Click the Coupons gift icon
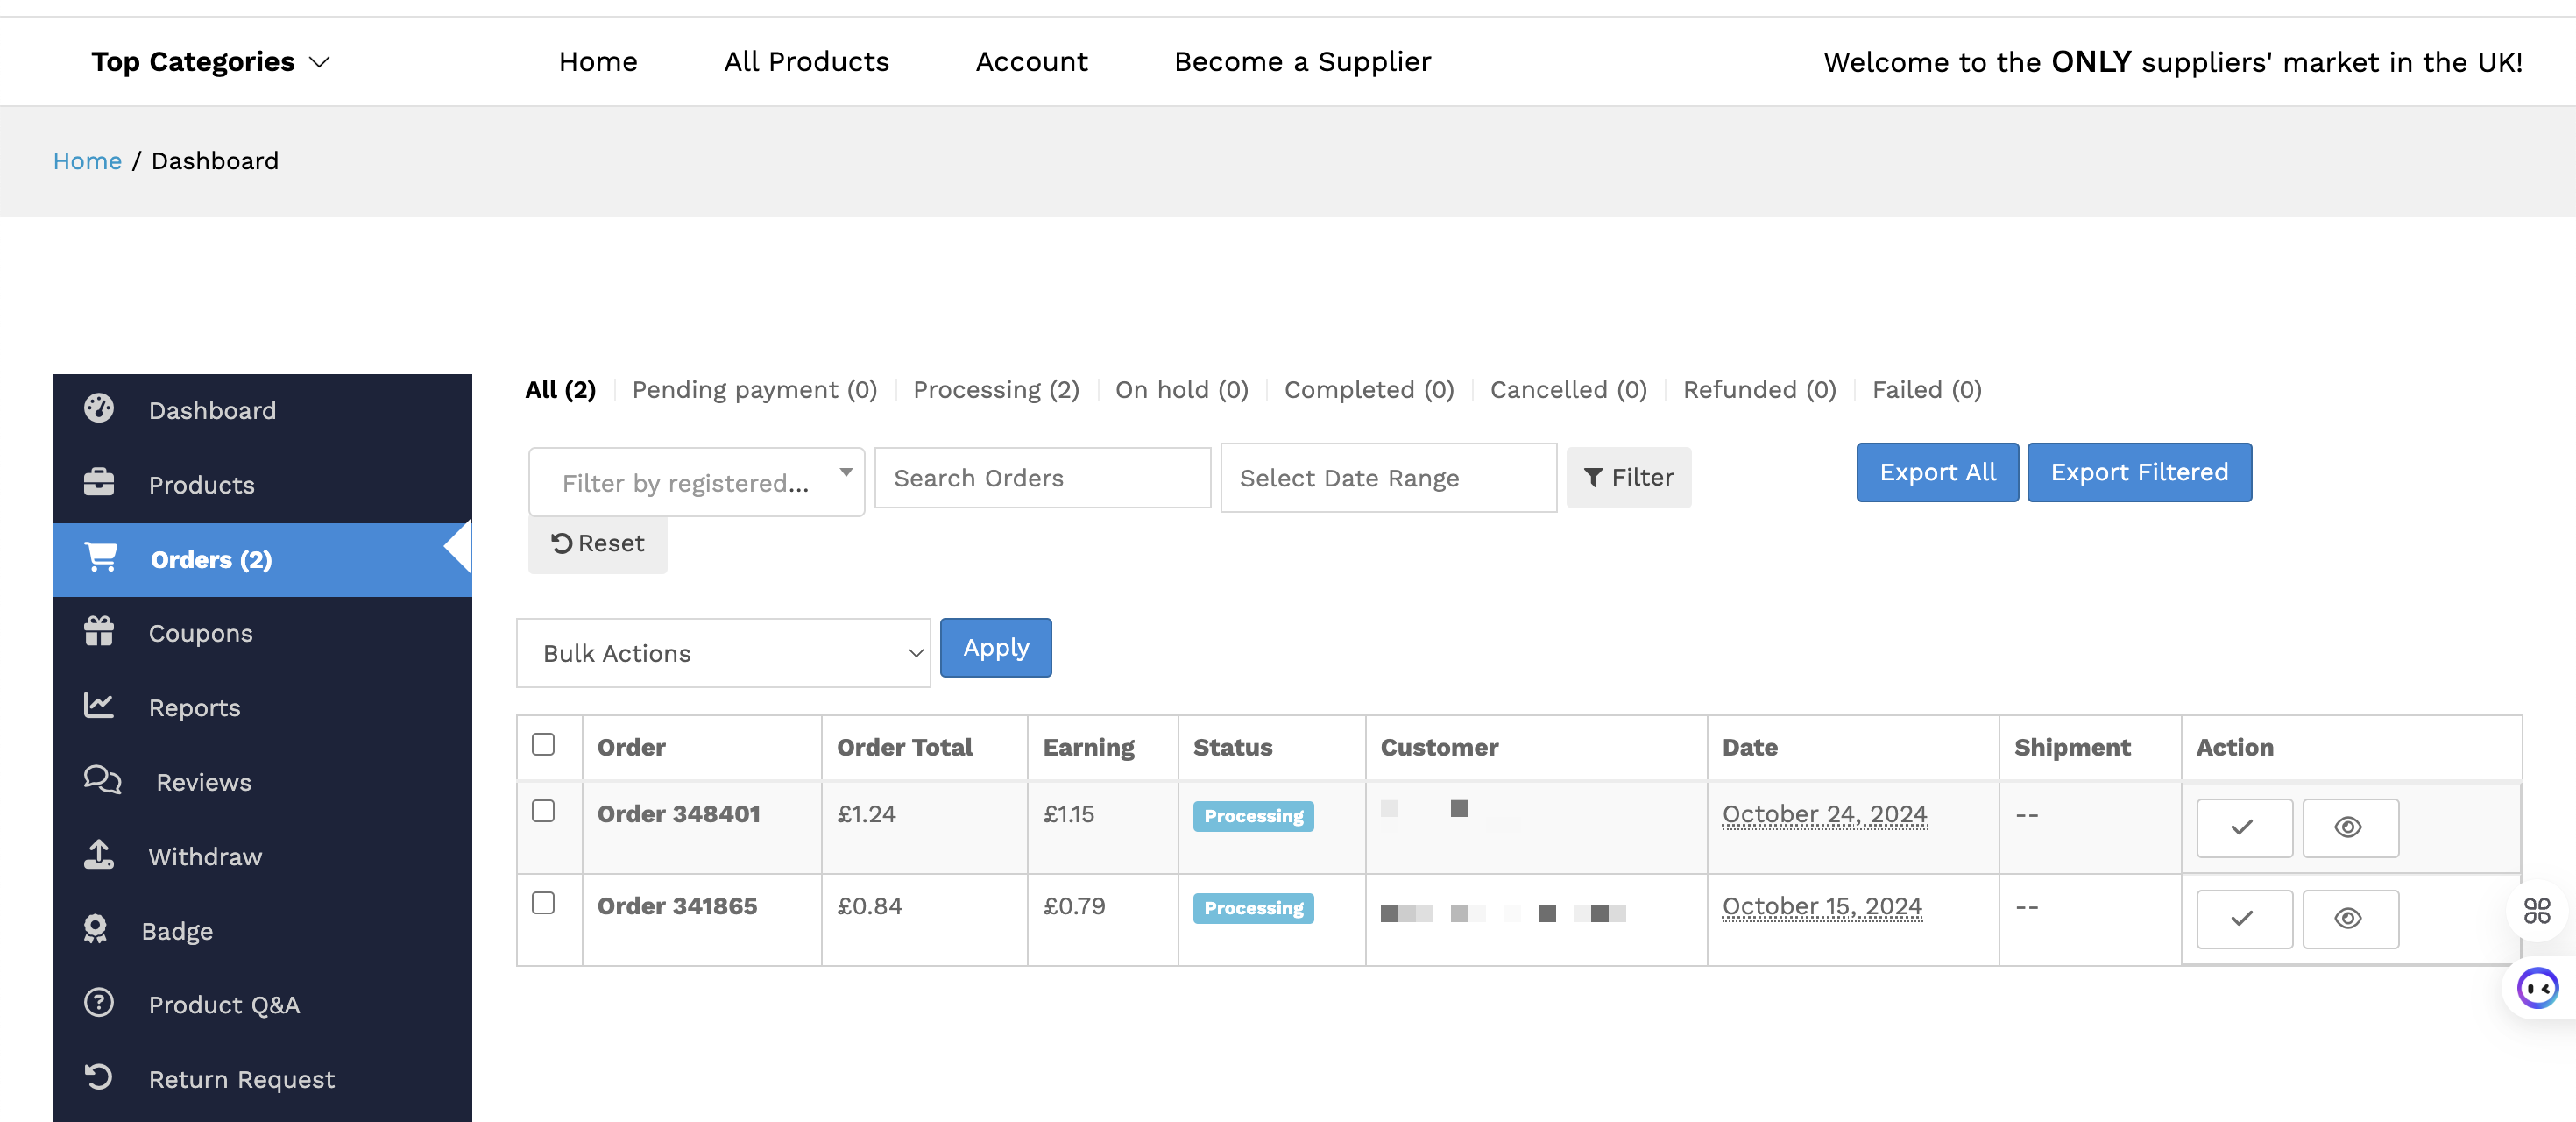Image resolution: width=2576 pixels, height=1122 pixels. (99, 632)
